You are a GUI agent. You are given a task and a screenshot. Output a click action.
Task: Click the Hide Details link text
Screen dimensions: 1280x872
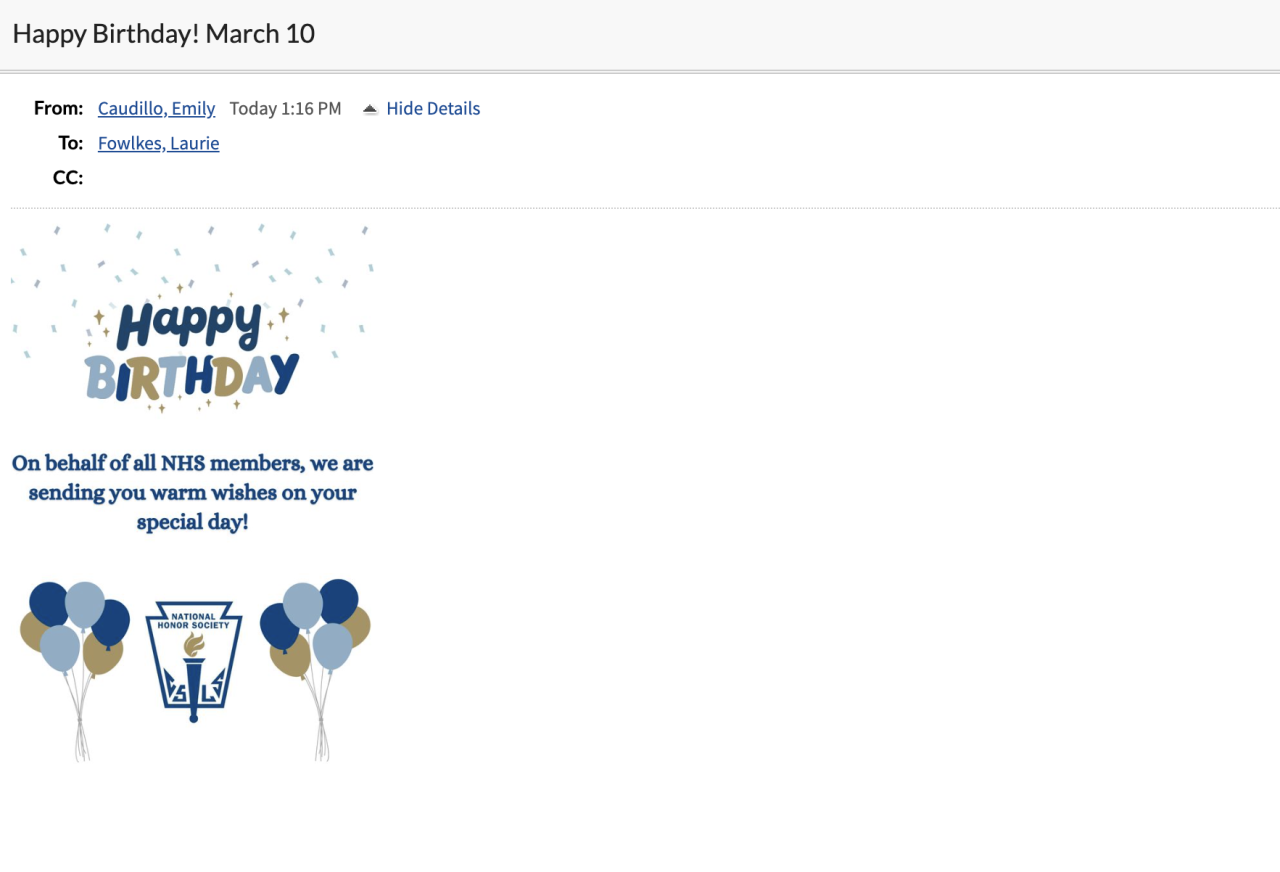pyautogui.click(x=433, y=109)
